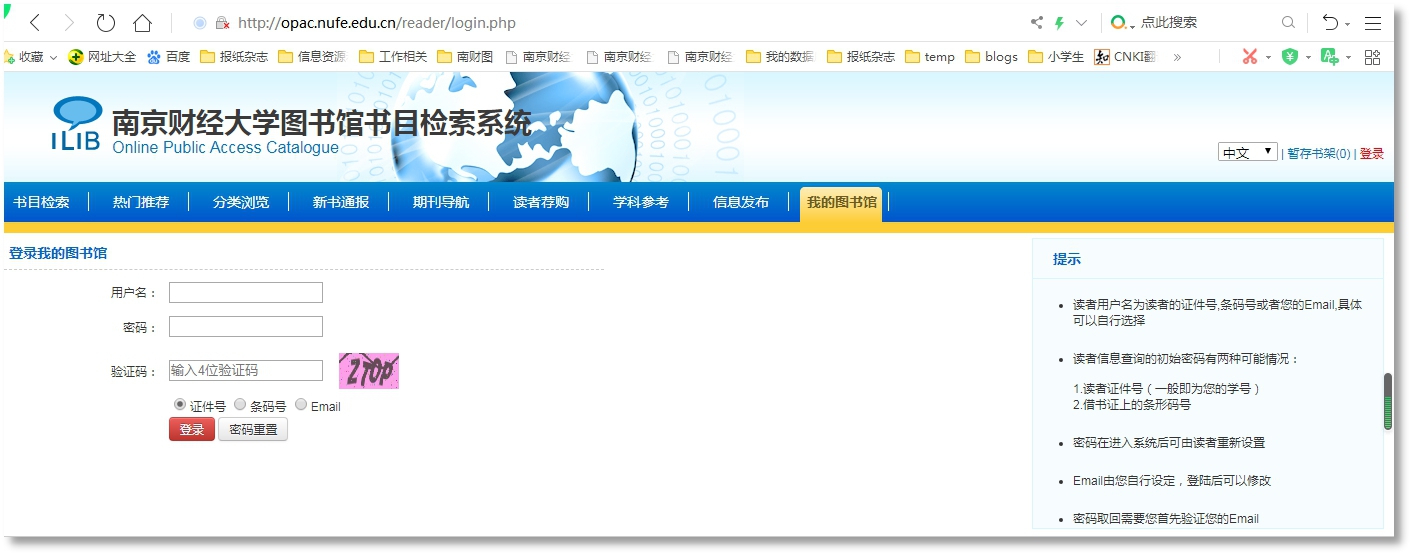The height and width of the screenshot is (557, 1413).
Task: Switch to the 期刊导航 tab
Action: click(x=440, y=202)
